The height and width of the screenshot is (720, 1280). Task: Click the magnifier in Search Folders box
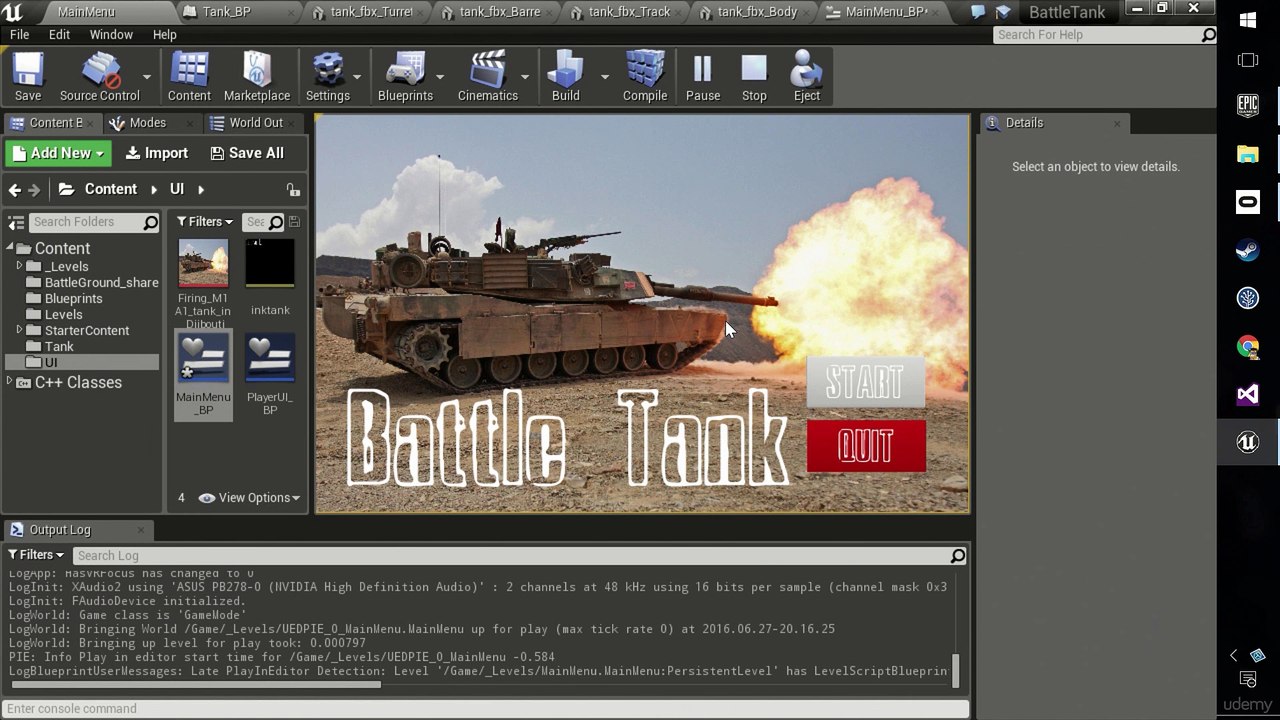[x=151, y=222]
